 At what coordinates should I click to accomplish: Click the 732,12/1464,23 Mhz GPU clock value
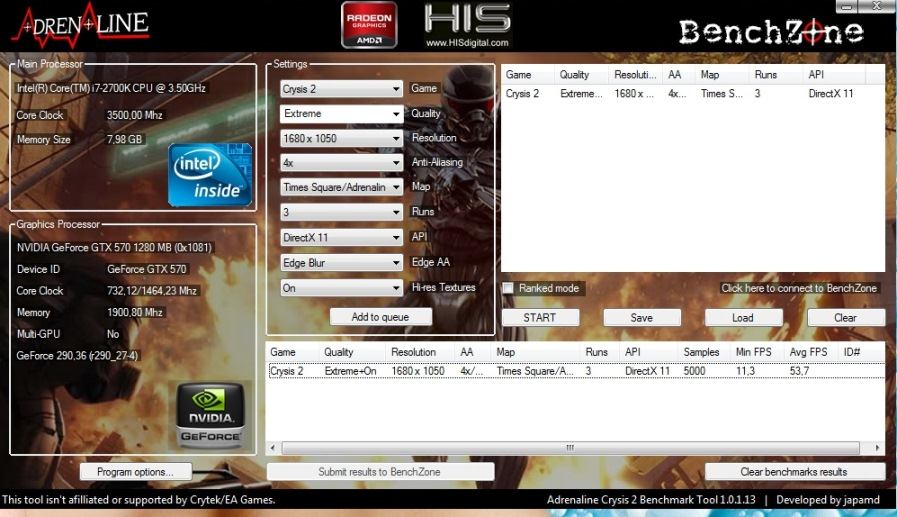[x=152, y=291]
